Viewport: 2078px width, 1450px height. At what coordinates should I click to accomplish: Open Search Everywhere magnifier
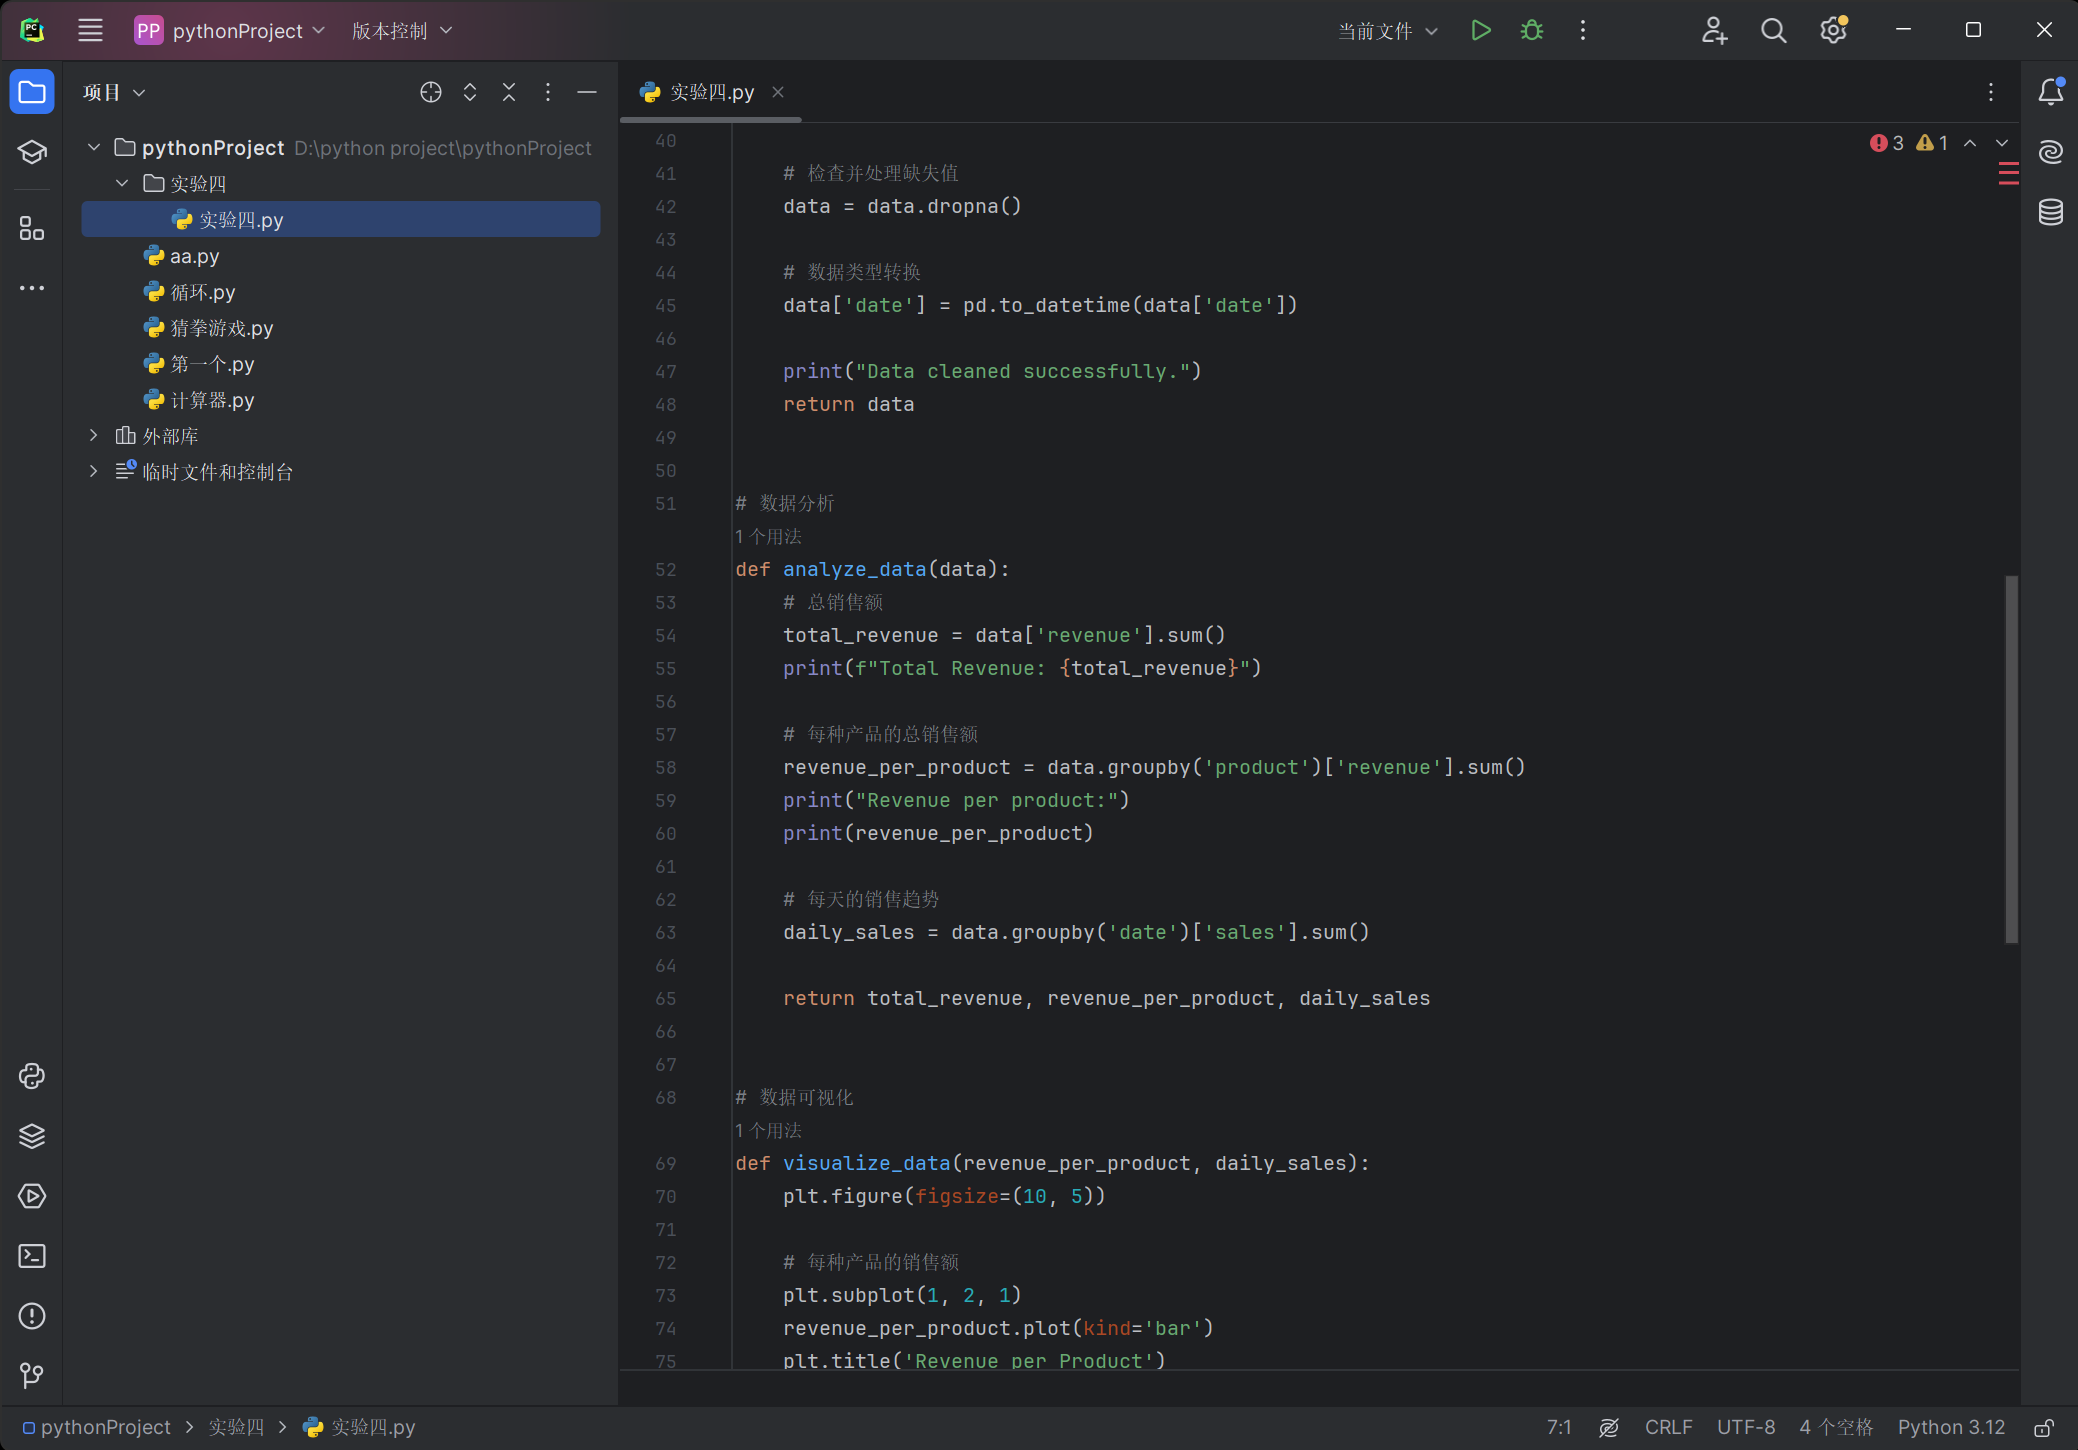[x=1773, y=30]
